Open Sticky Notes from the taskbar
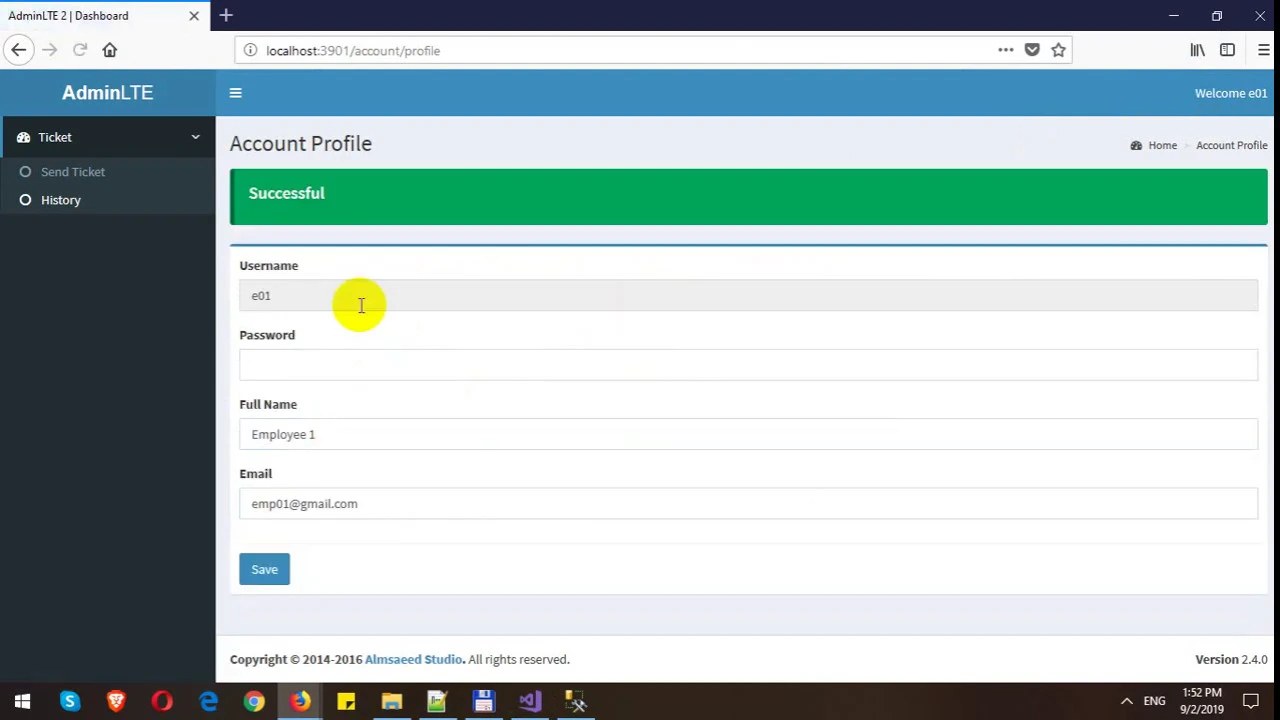 (346, 701)
